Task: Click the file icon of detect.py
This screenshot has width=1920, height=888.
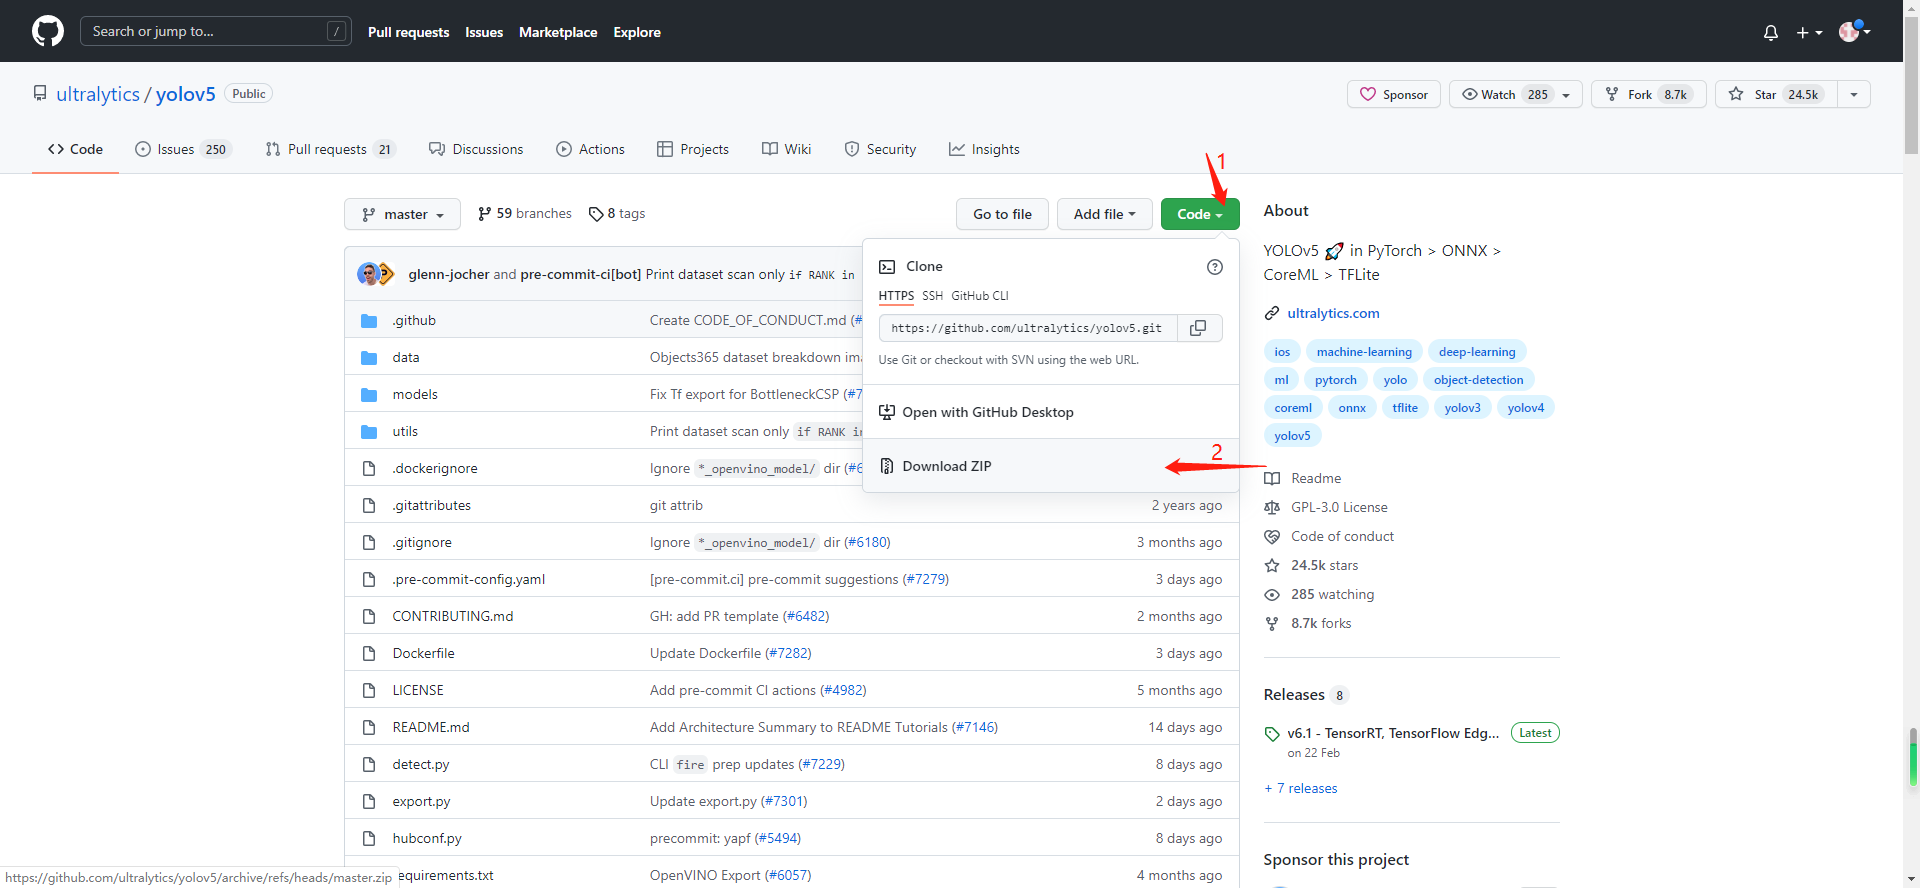Action: [369, 765]
